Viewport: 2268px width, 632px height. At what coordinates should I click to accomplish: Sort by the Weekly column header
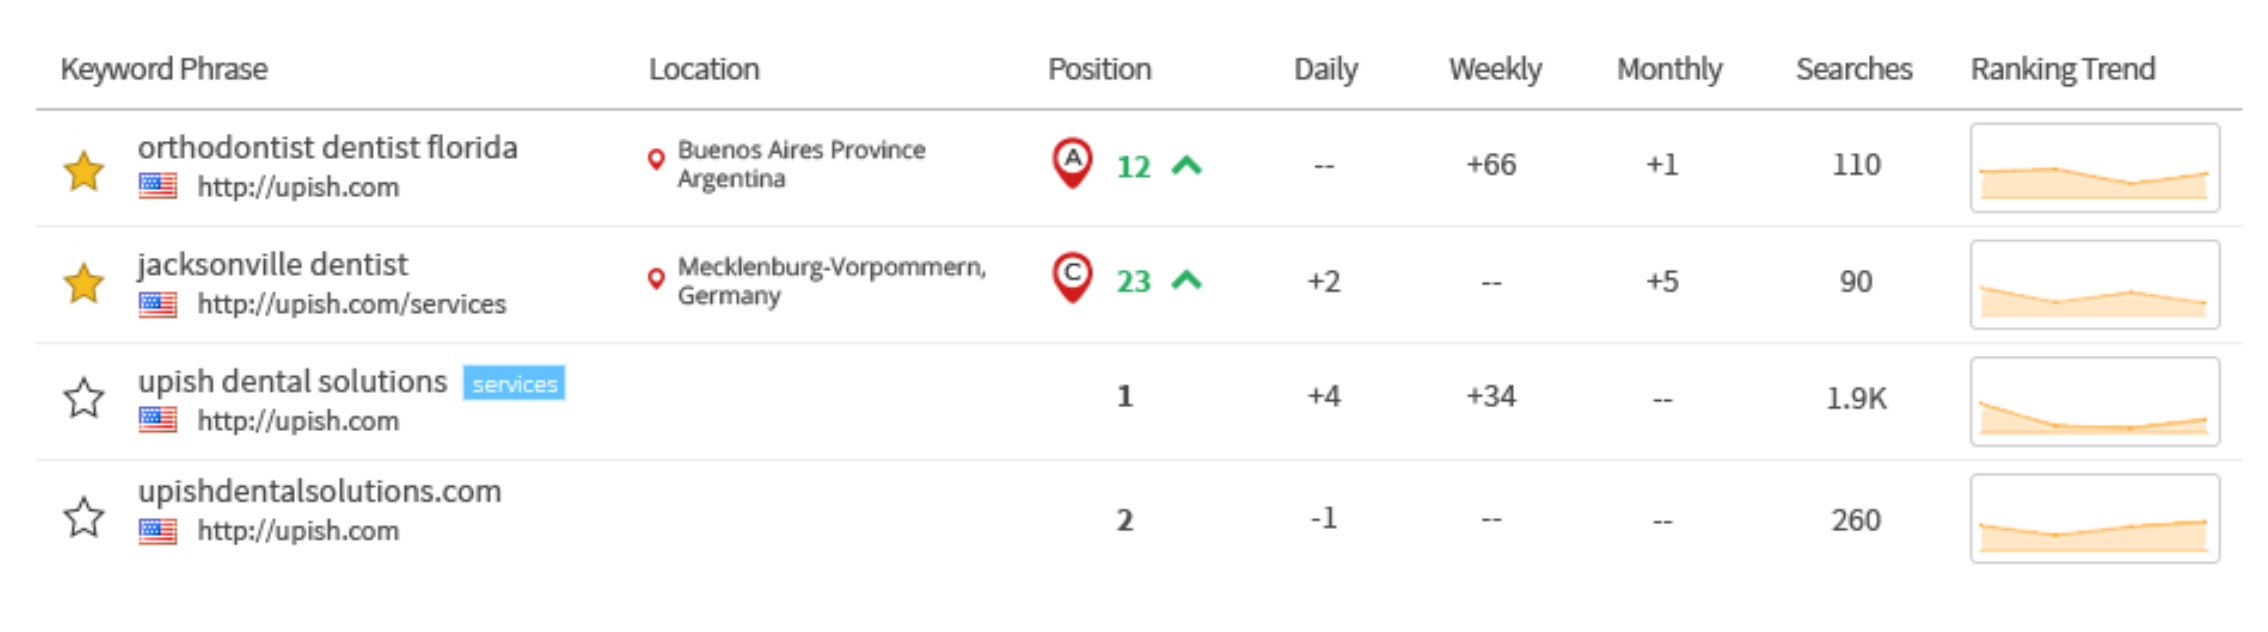[1495, 69]
